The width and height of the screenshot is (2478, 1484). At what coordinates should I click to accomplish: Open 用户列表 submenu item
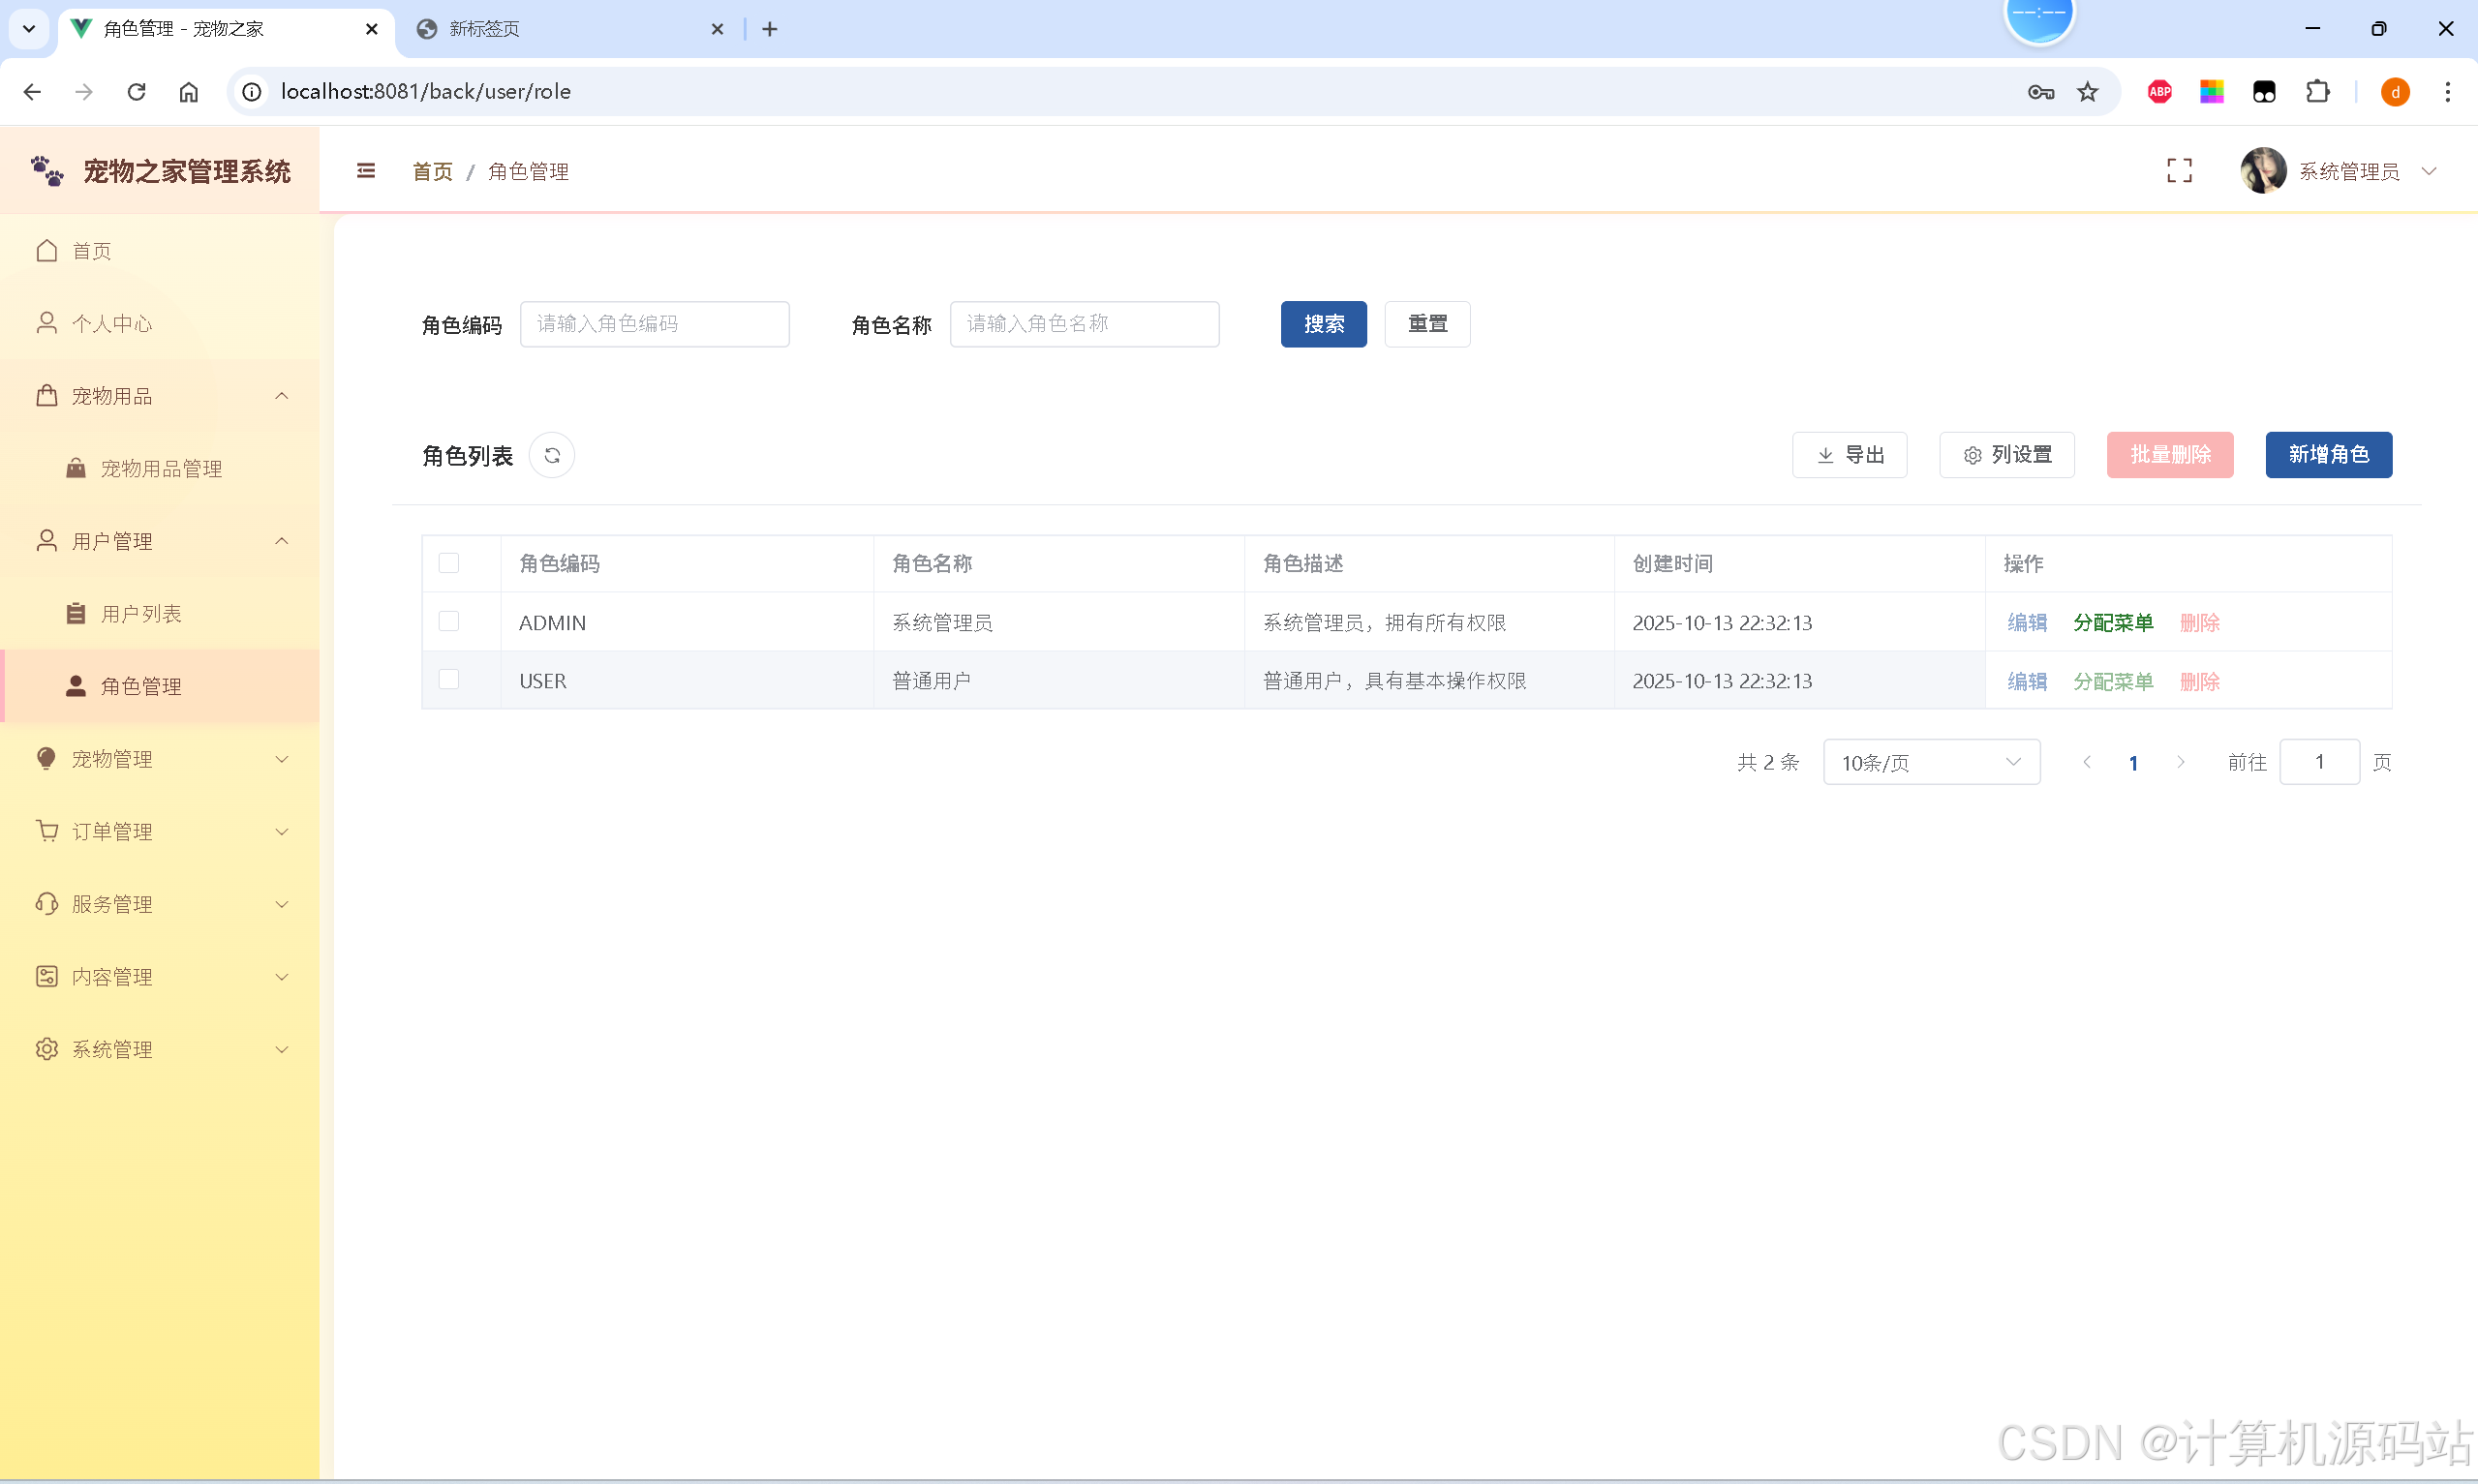coord(160,613)
